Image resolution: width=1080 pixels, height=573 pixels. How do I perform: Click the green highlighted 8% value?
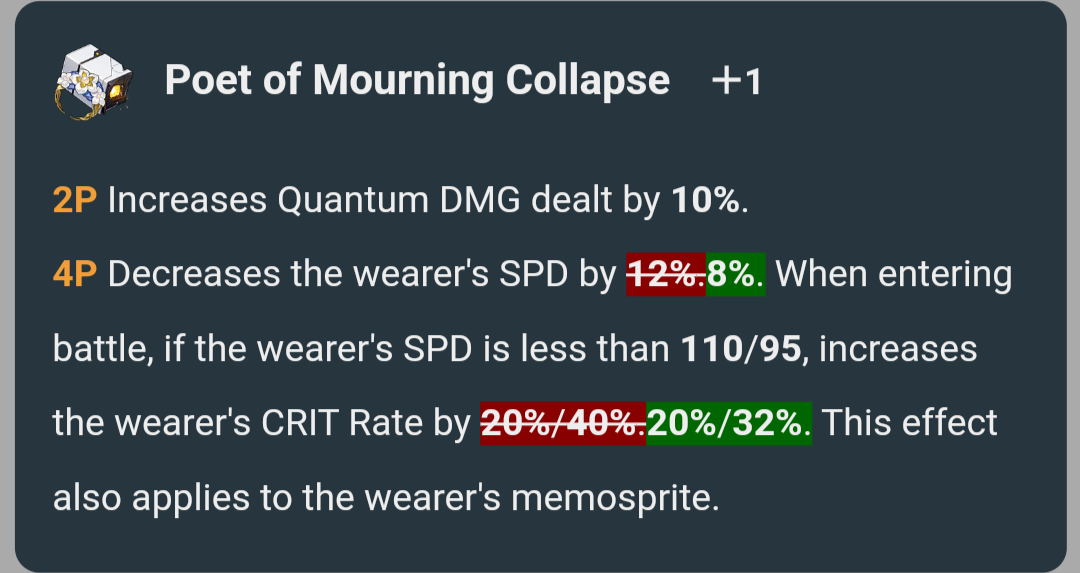tap(736, 275)
